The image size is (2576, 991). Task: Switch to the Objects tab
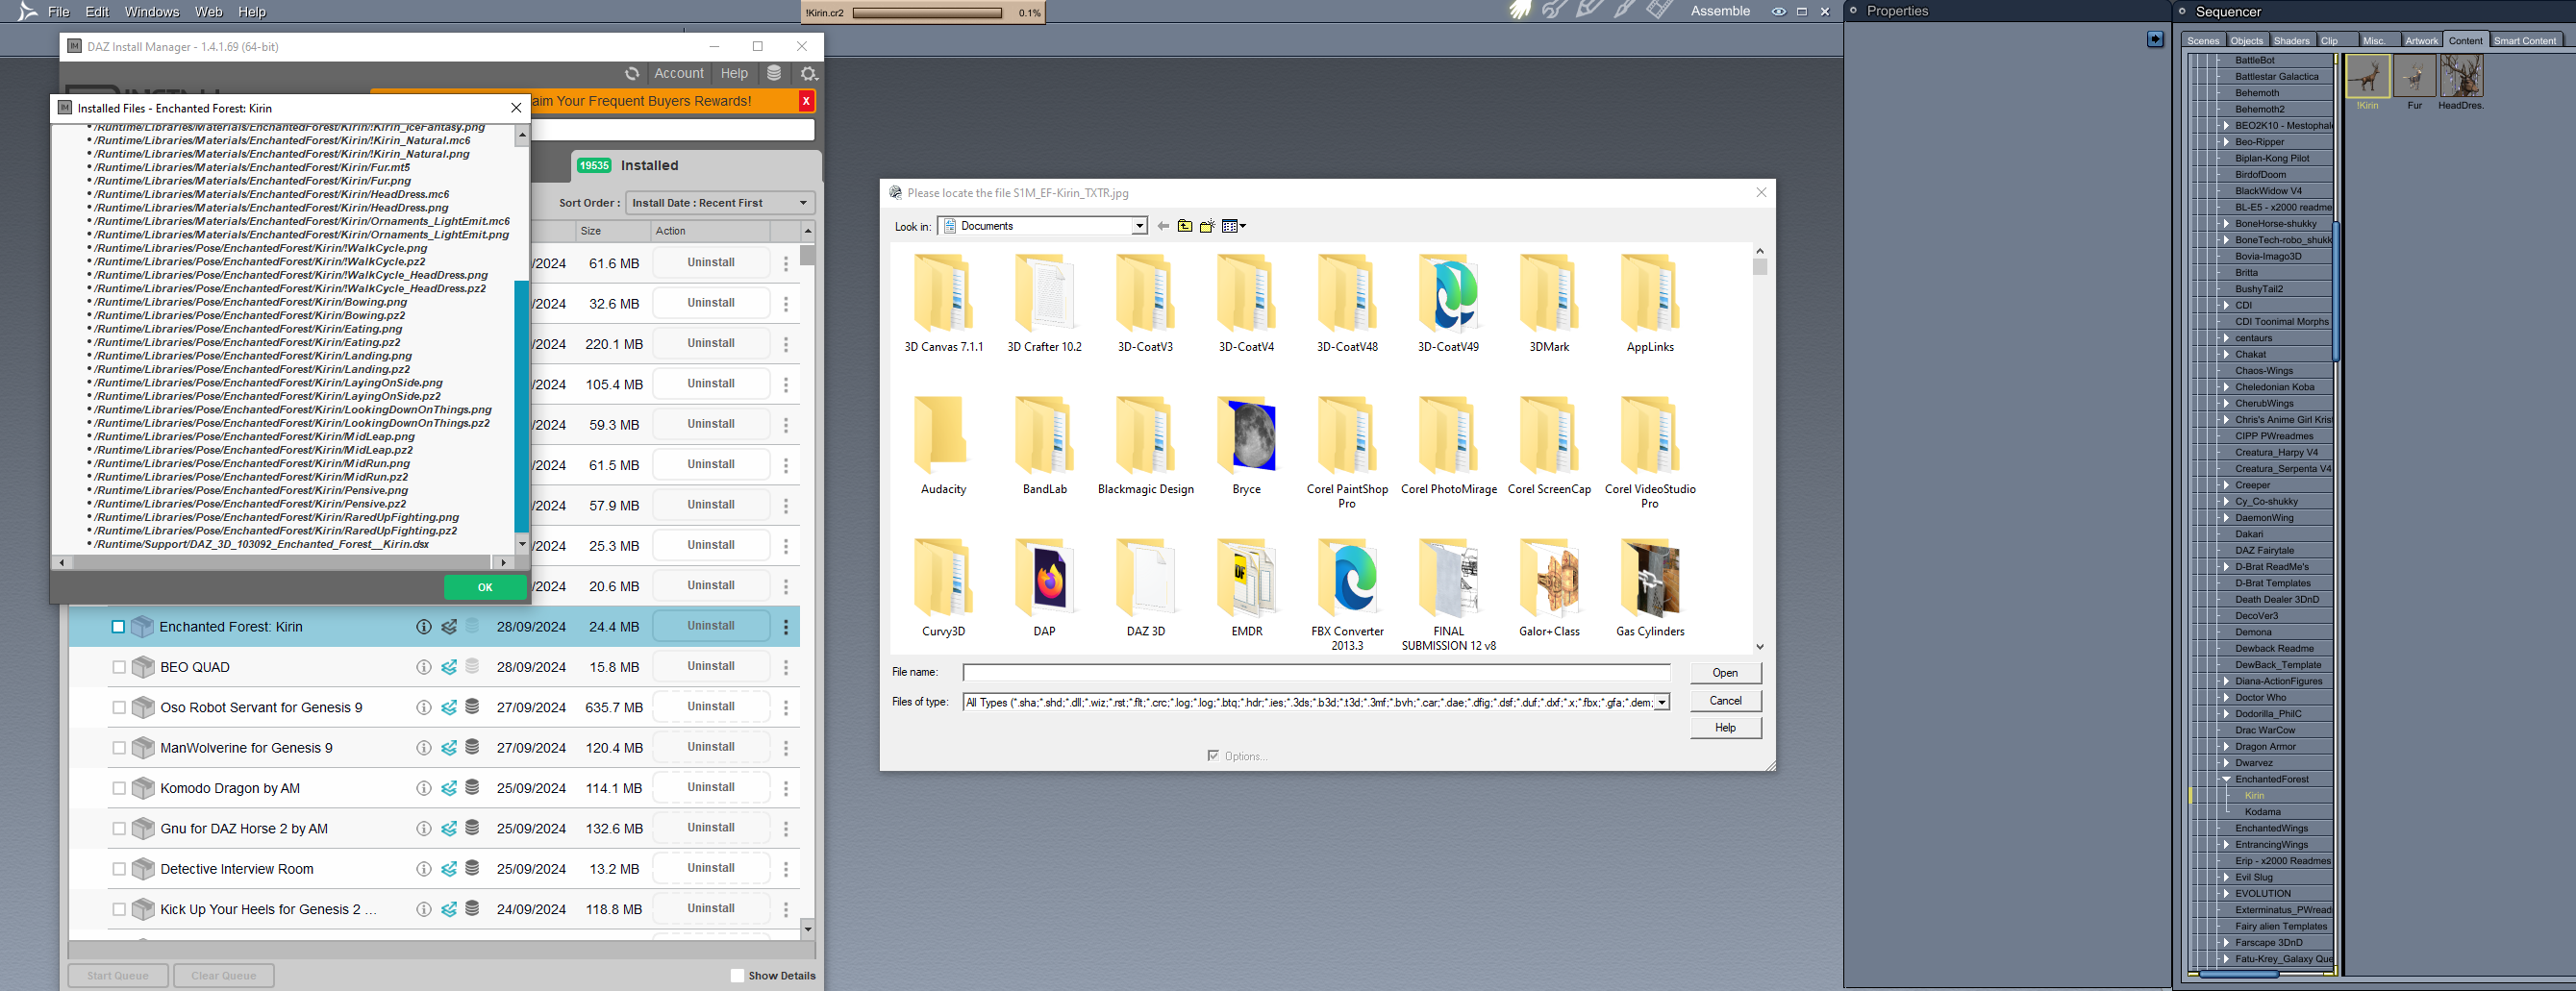click(x=2246, y=41)
